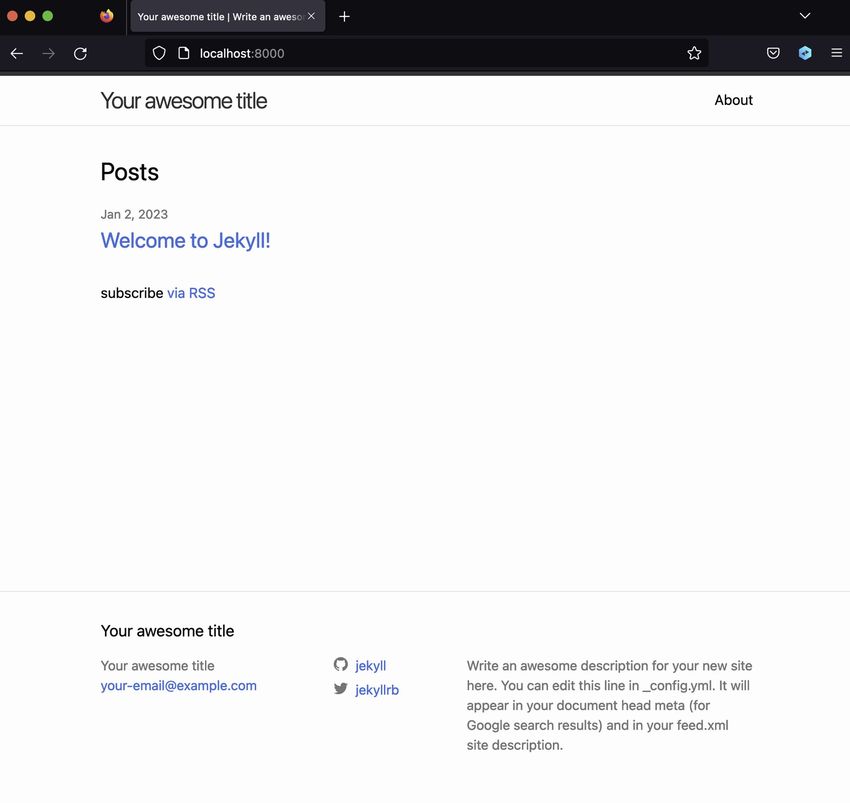Reload the page with refresh icon
Viewport: 850px width, 803px height.
click(80, 53)
